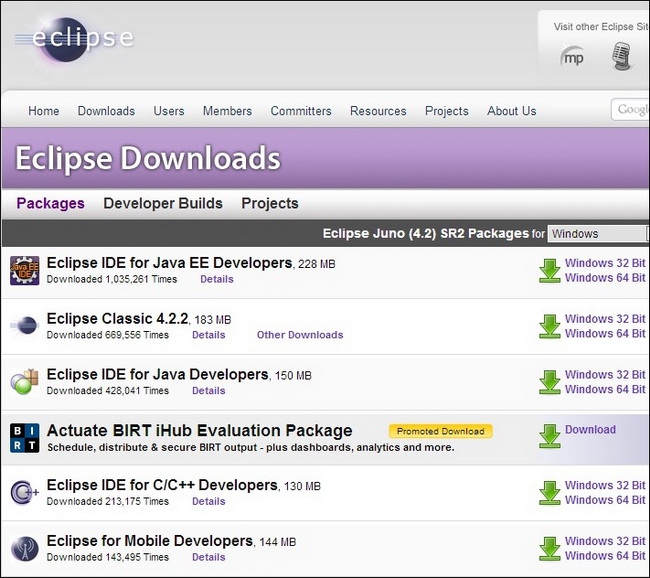Download Java EE Developers Windows 32 Bit

[x=605, y=263]
